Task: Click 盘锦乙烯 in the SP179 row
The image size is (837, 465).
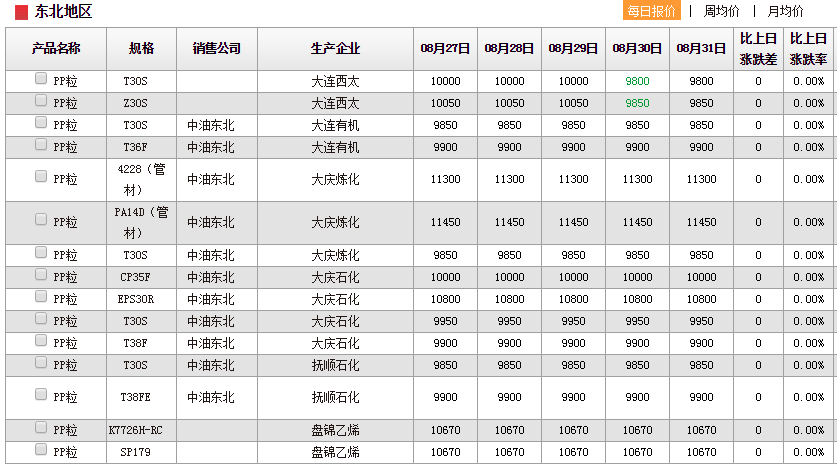Action: click(x=335, y=452)
